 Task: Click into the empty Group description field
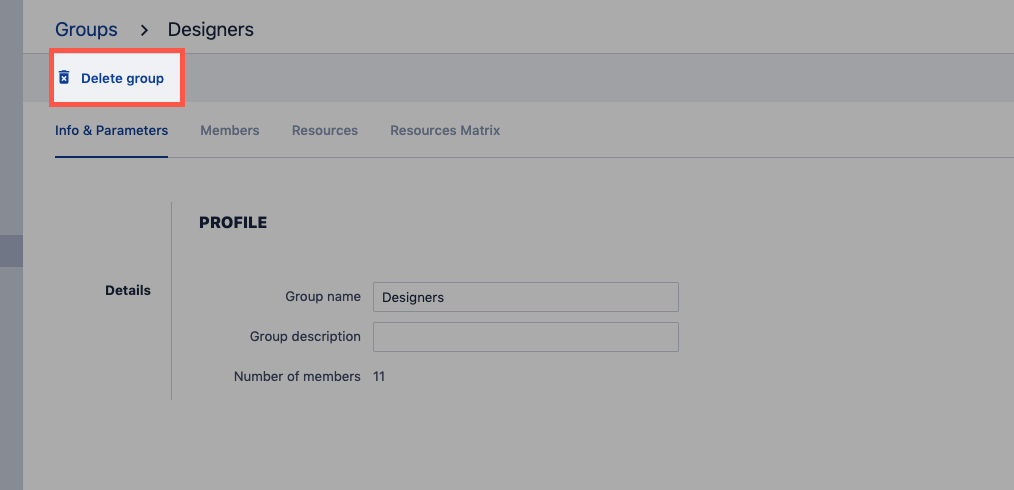[525, 337]
